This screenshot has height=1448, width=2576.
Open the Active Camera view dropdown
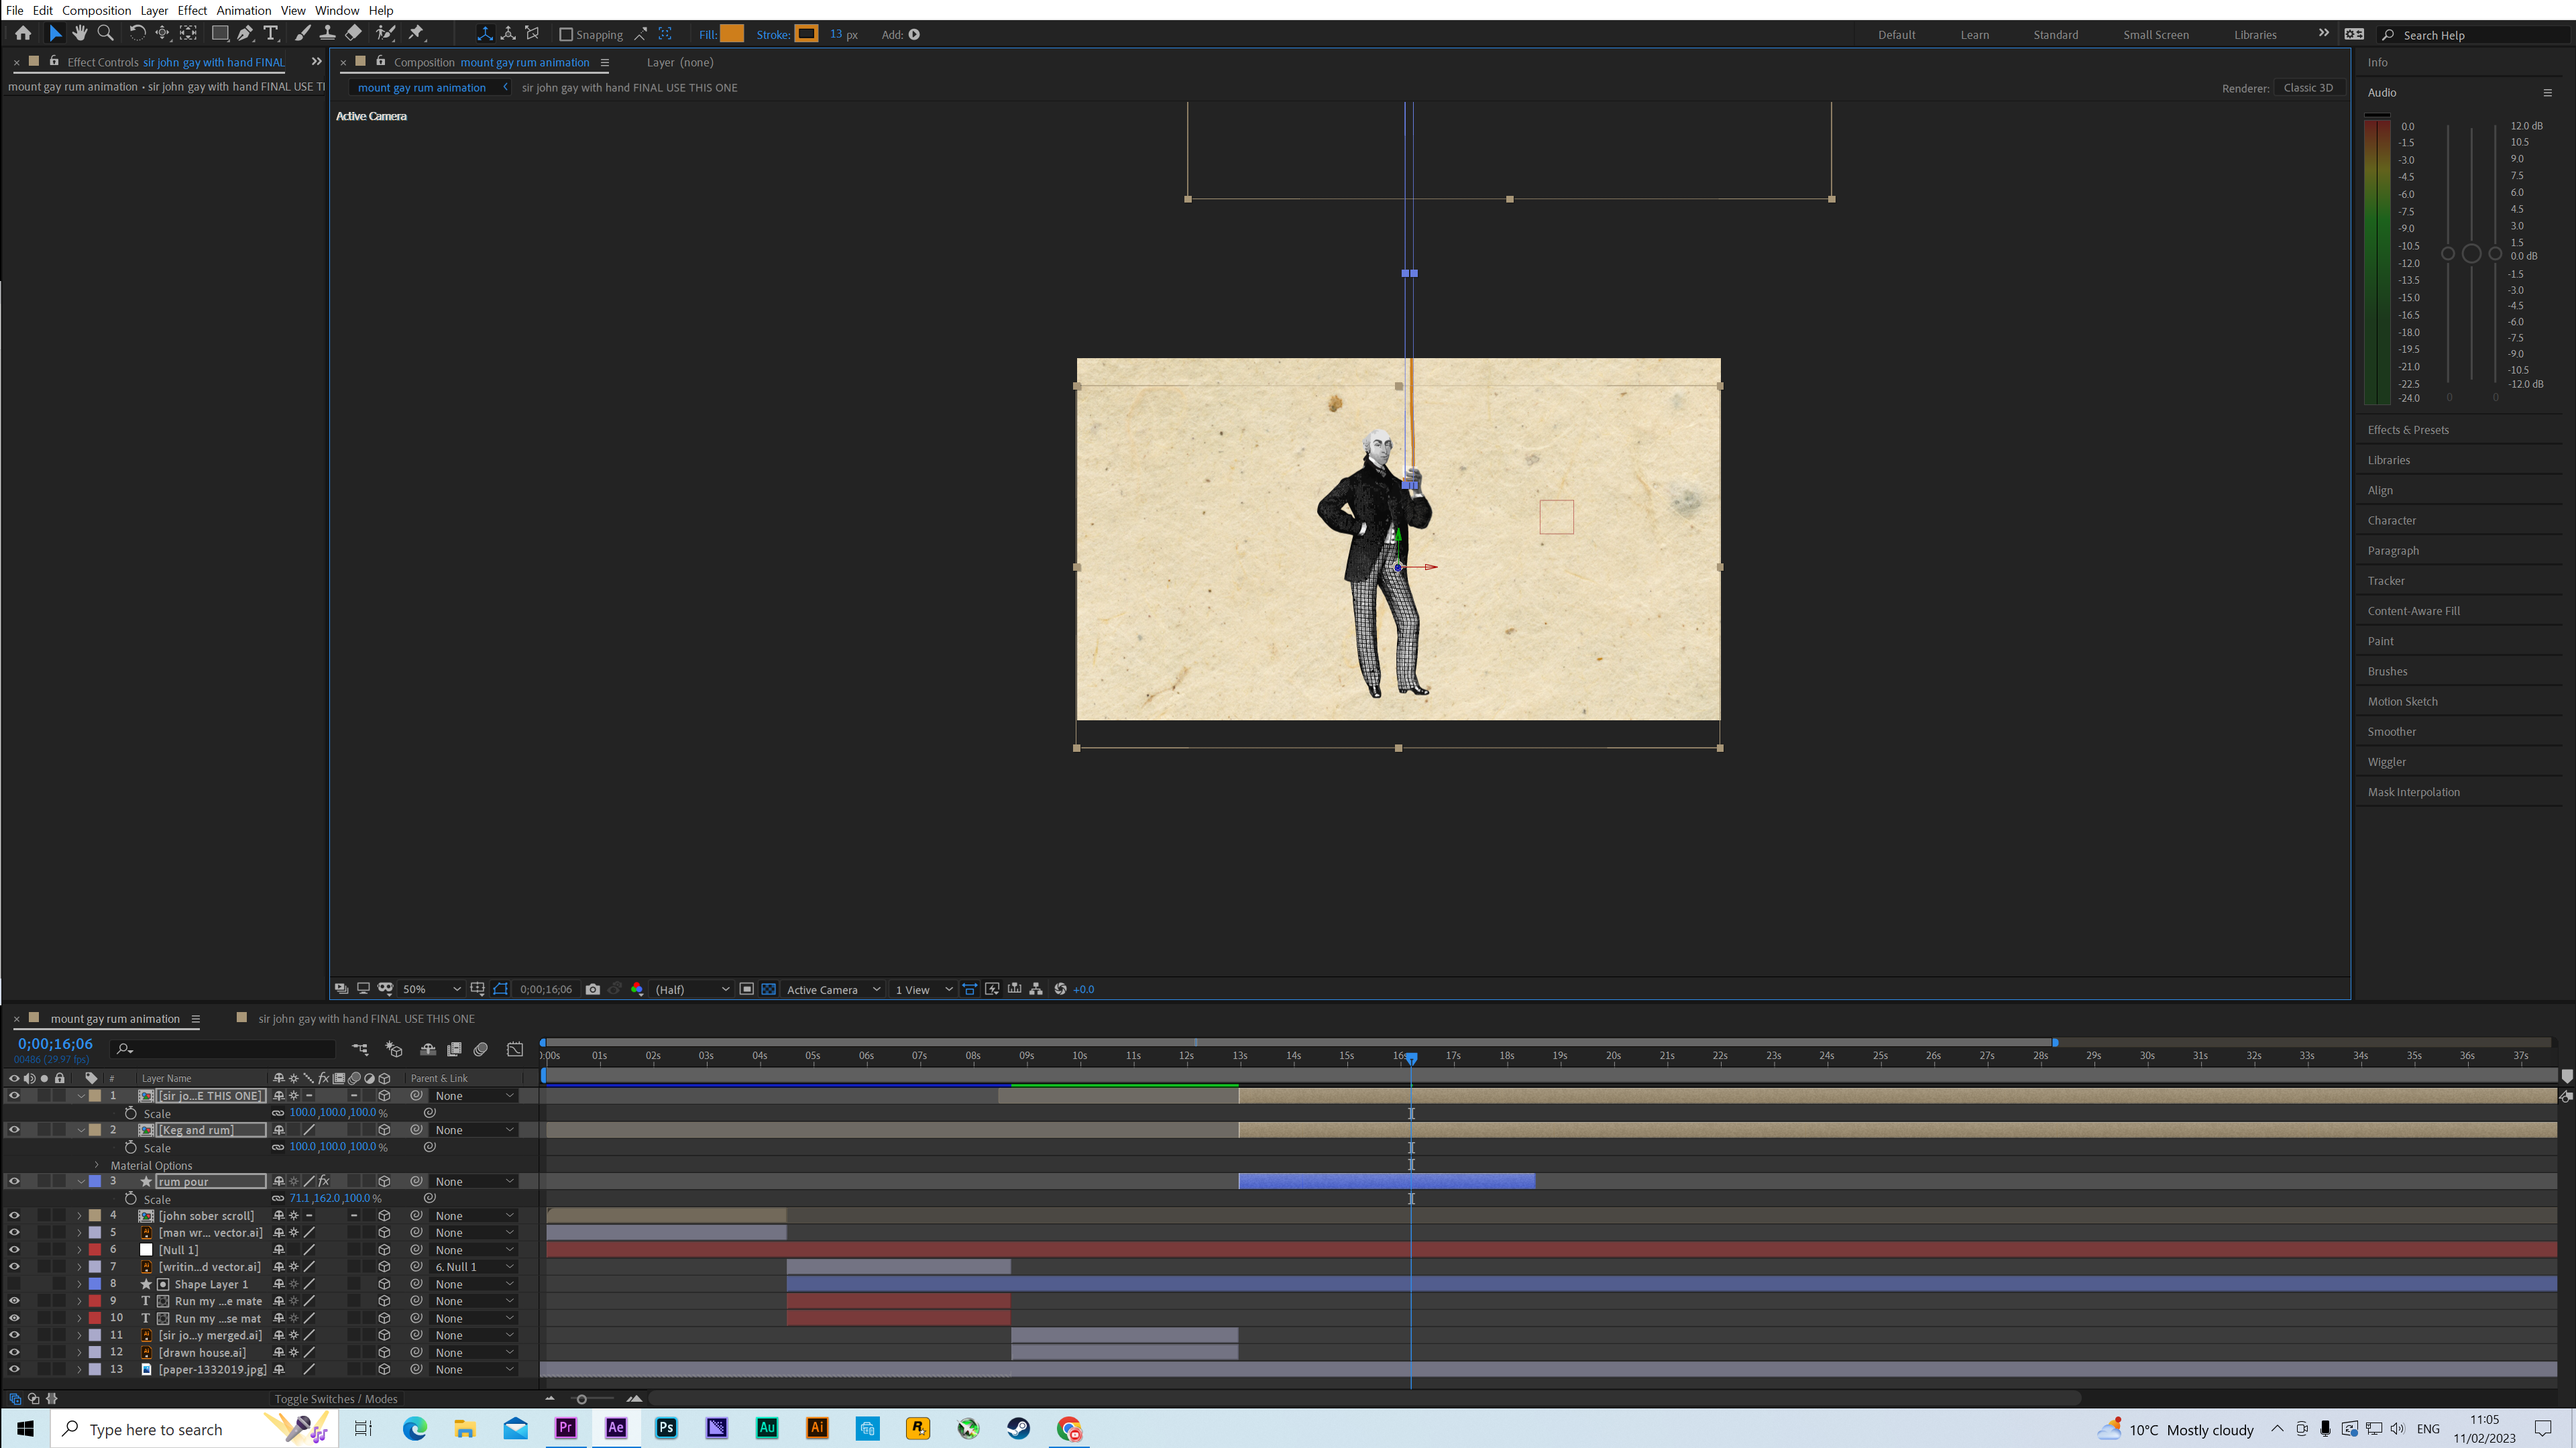pyautogui.click(x=833, y=989)
